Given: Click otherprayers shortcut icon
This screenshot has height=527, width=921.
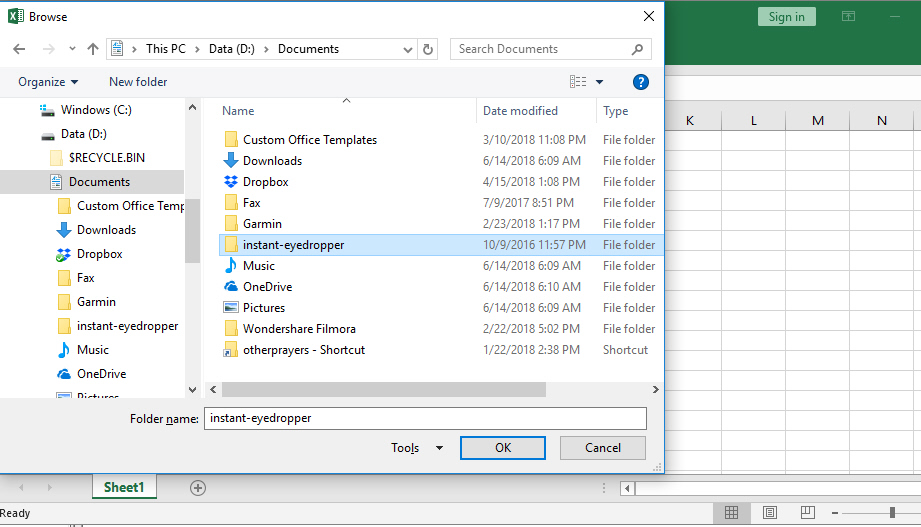Looking at the screenshot, I should [x=231, y=350].
